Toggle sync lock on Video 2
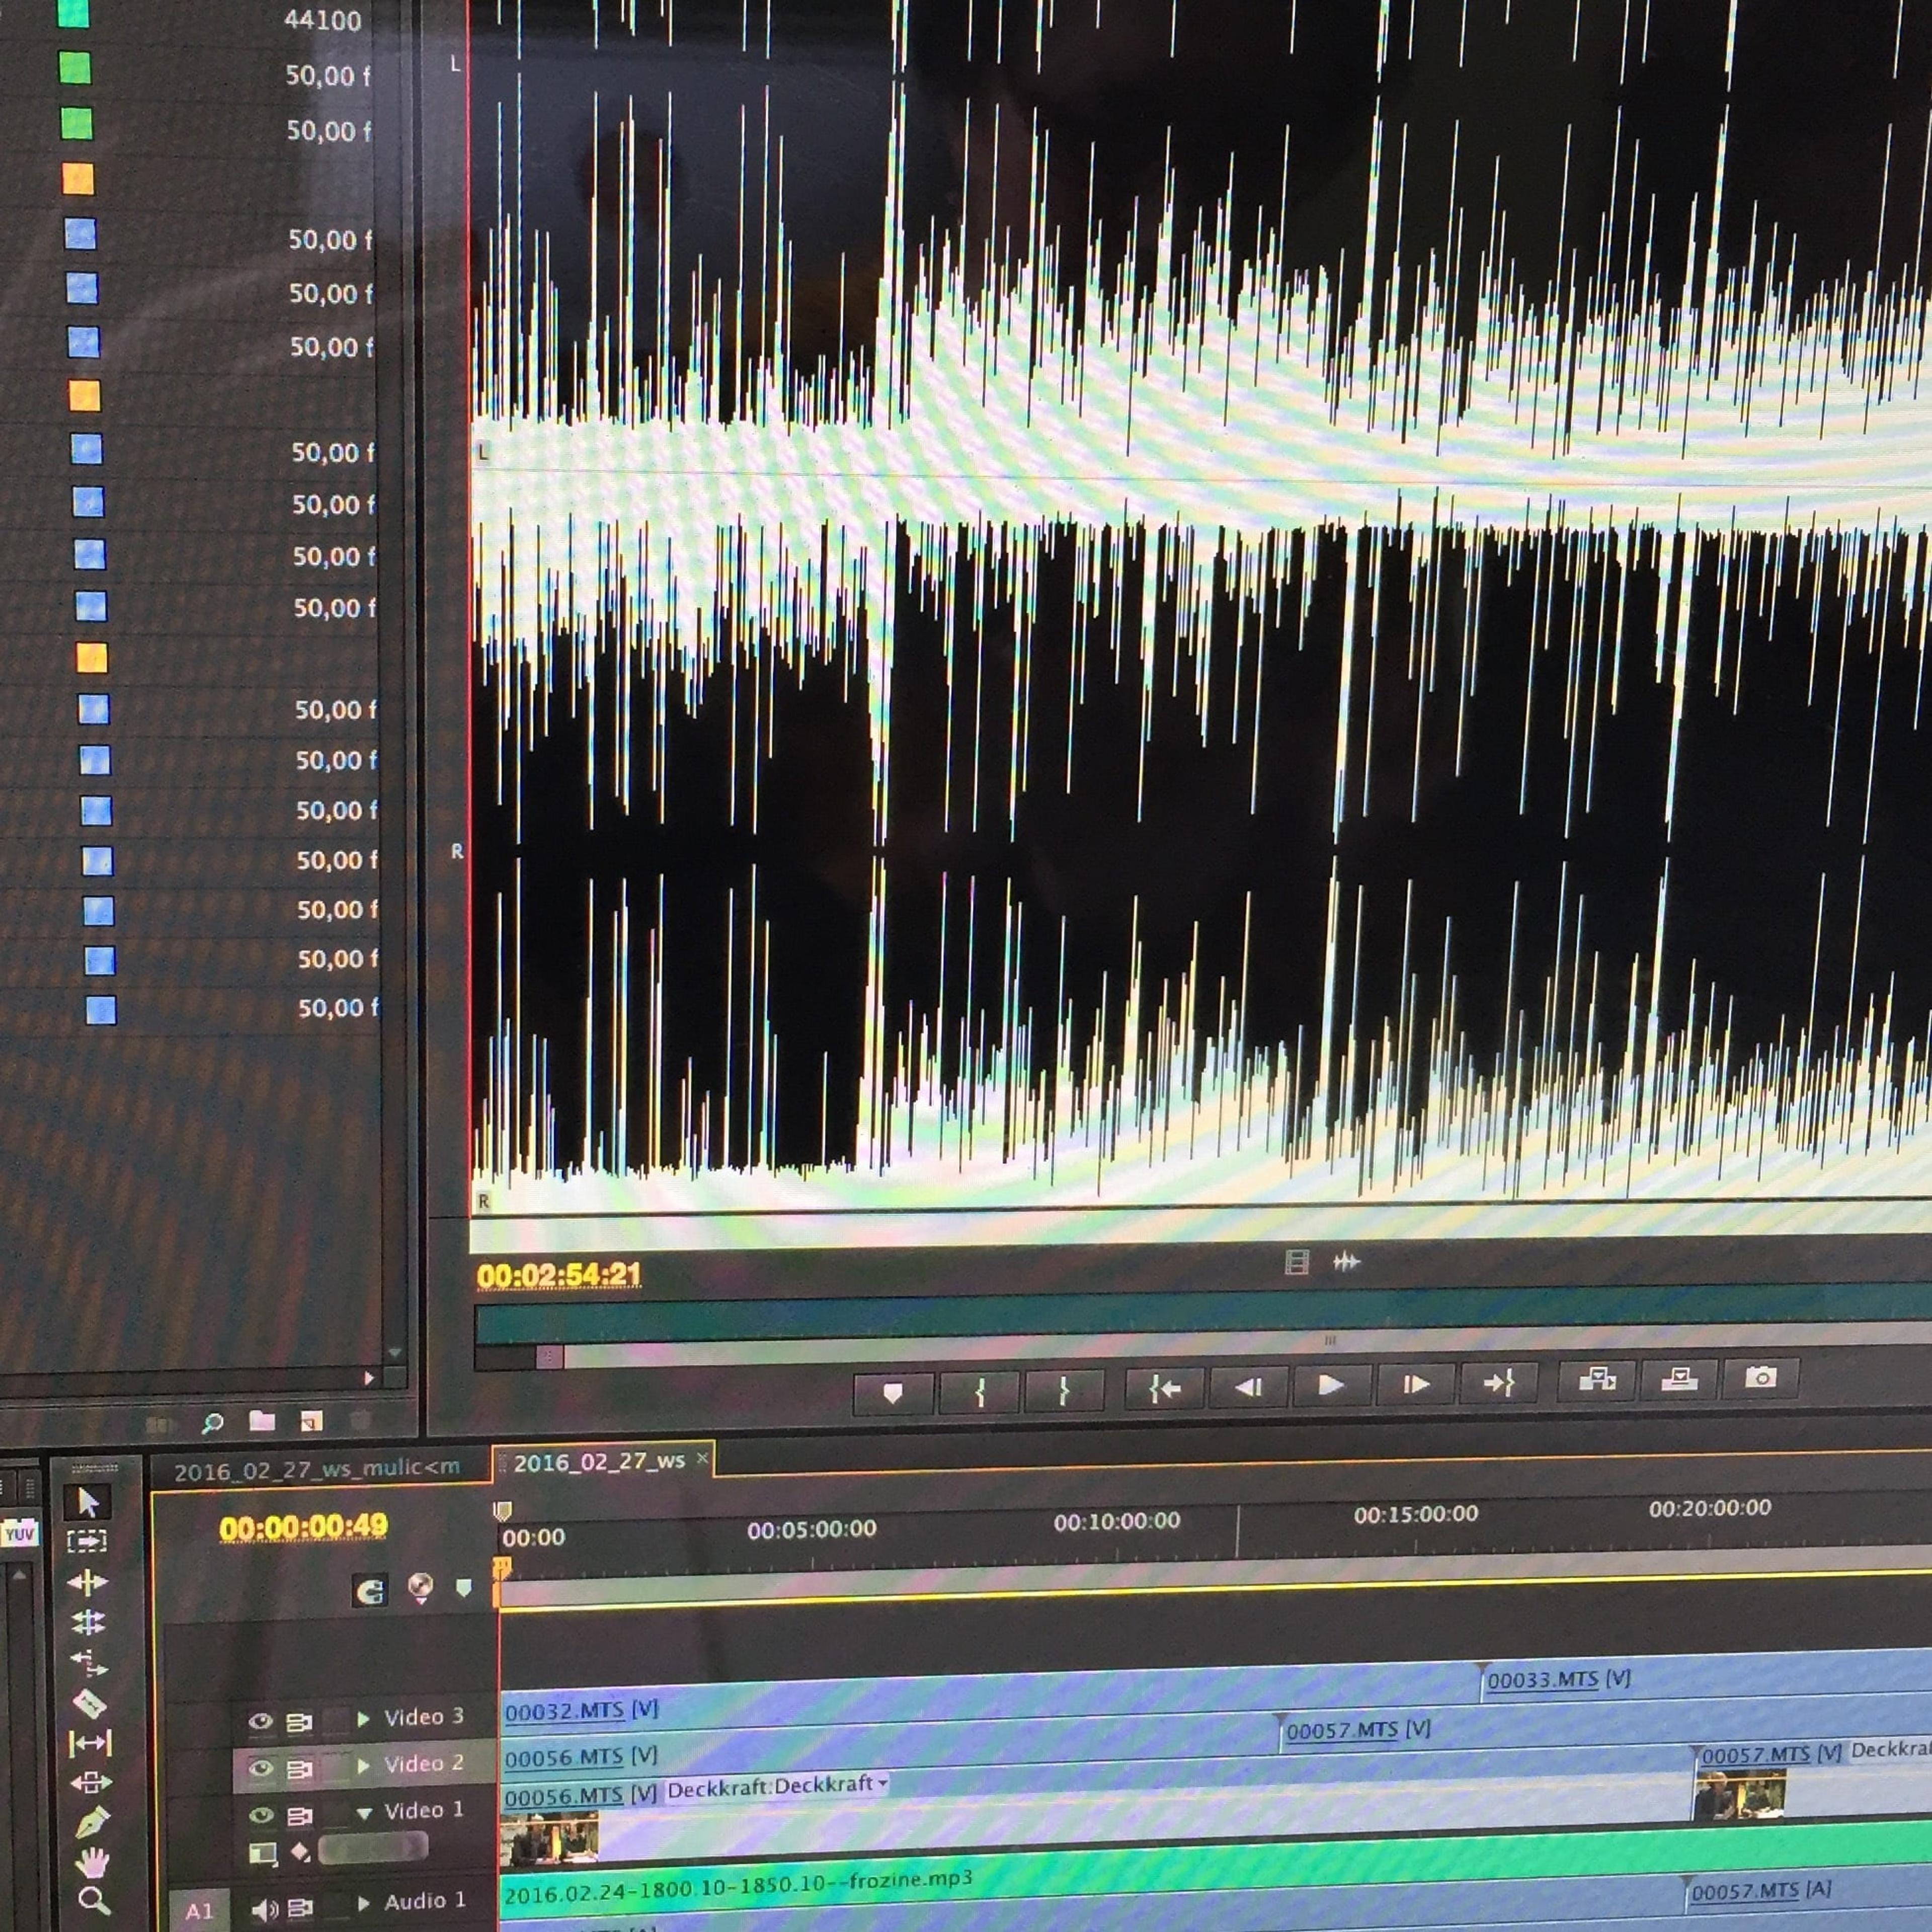This screenshot has height=1932, width=1932. [299, 1768]
